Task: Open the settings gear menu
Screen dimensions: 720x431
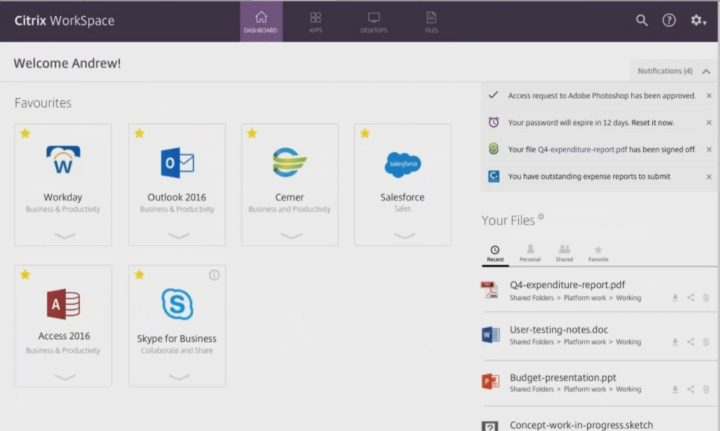Action: [697, 20]
